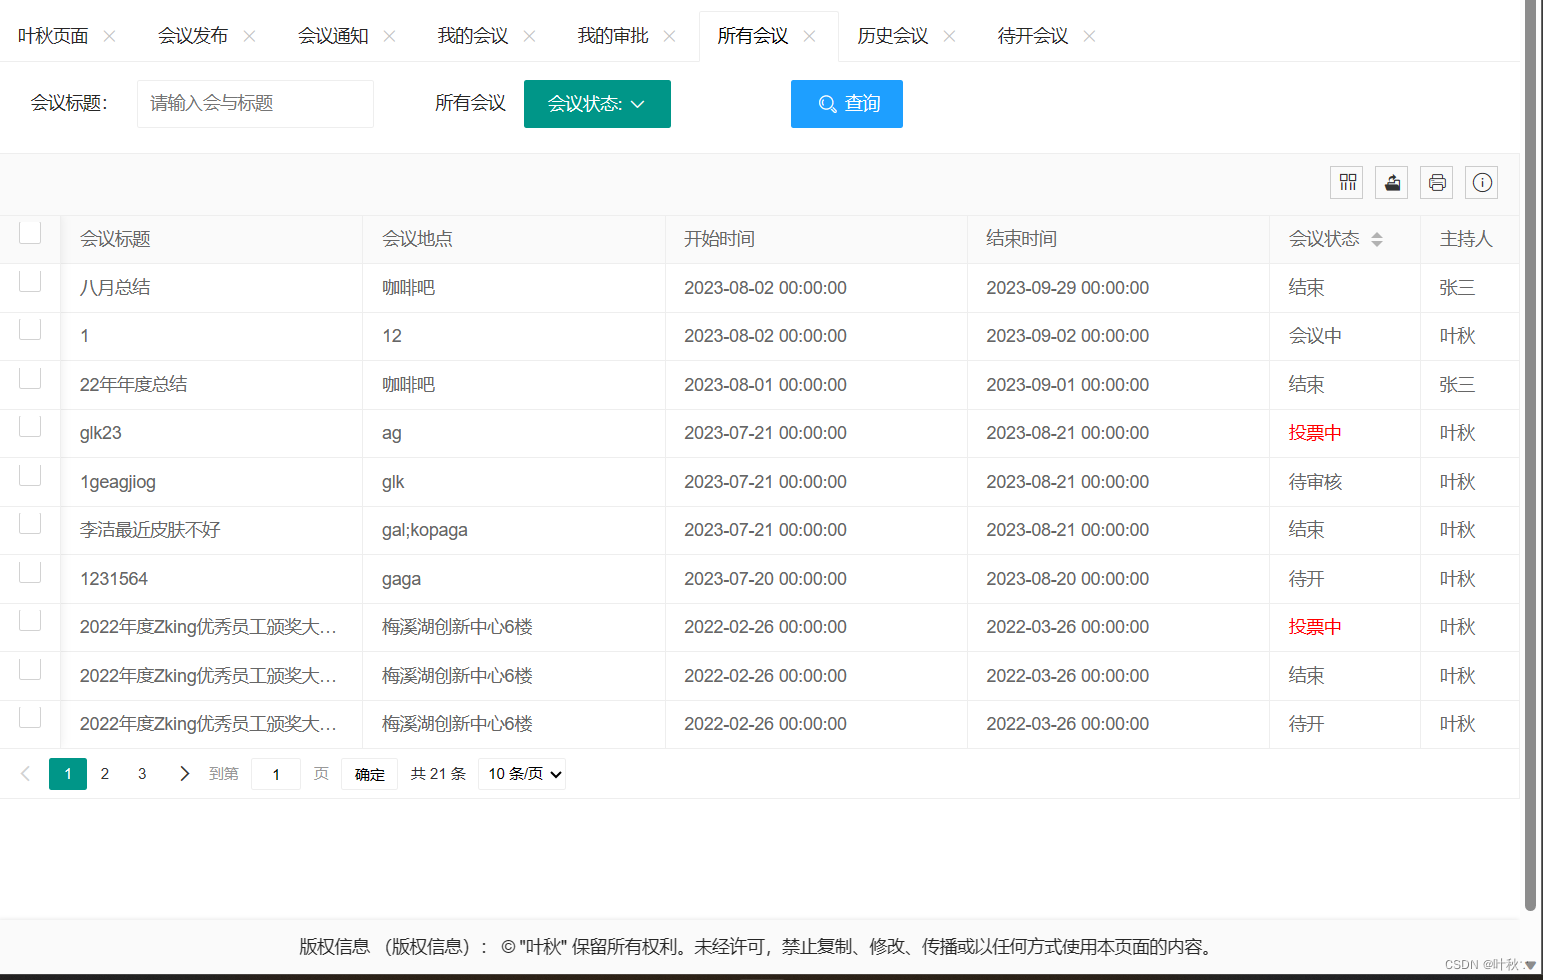Check the box for glk23 row
This screenshot has height=980, width=1543.
pos(30,427)
